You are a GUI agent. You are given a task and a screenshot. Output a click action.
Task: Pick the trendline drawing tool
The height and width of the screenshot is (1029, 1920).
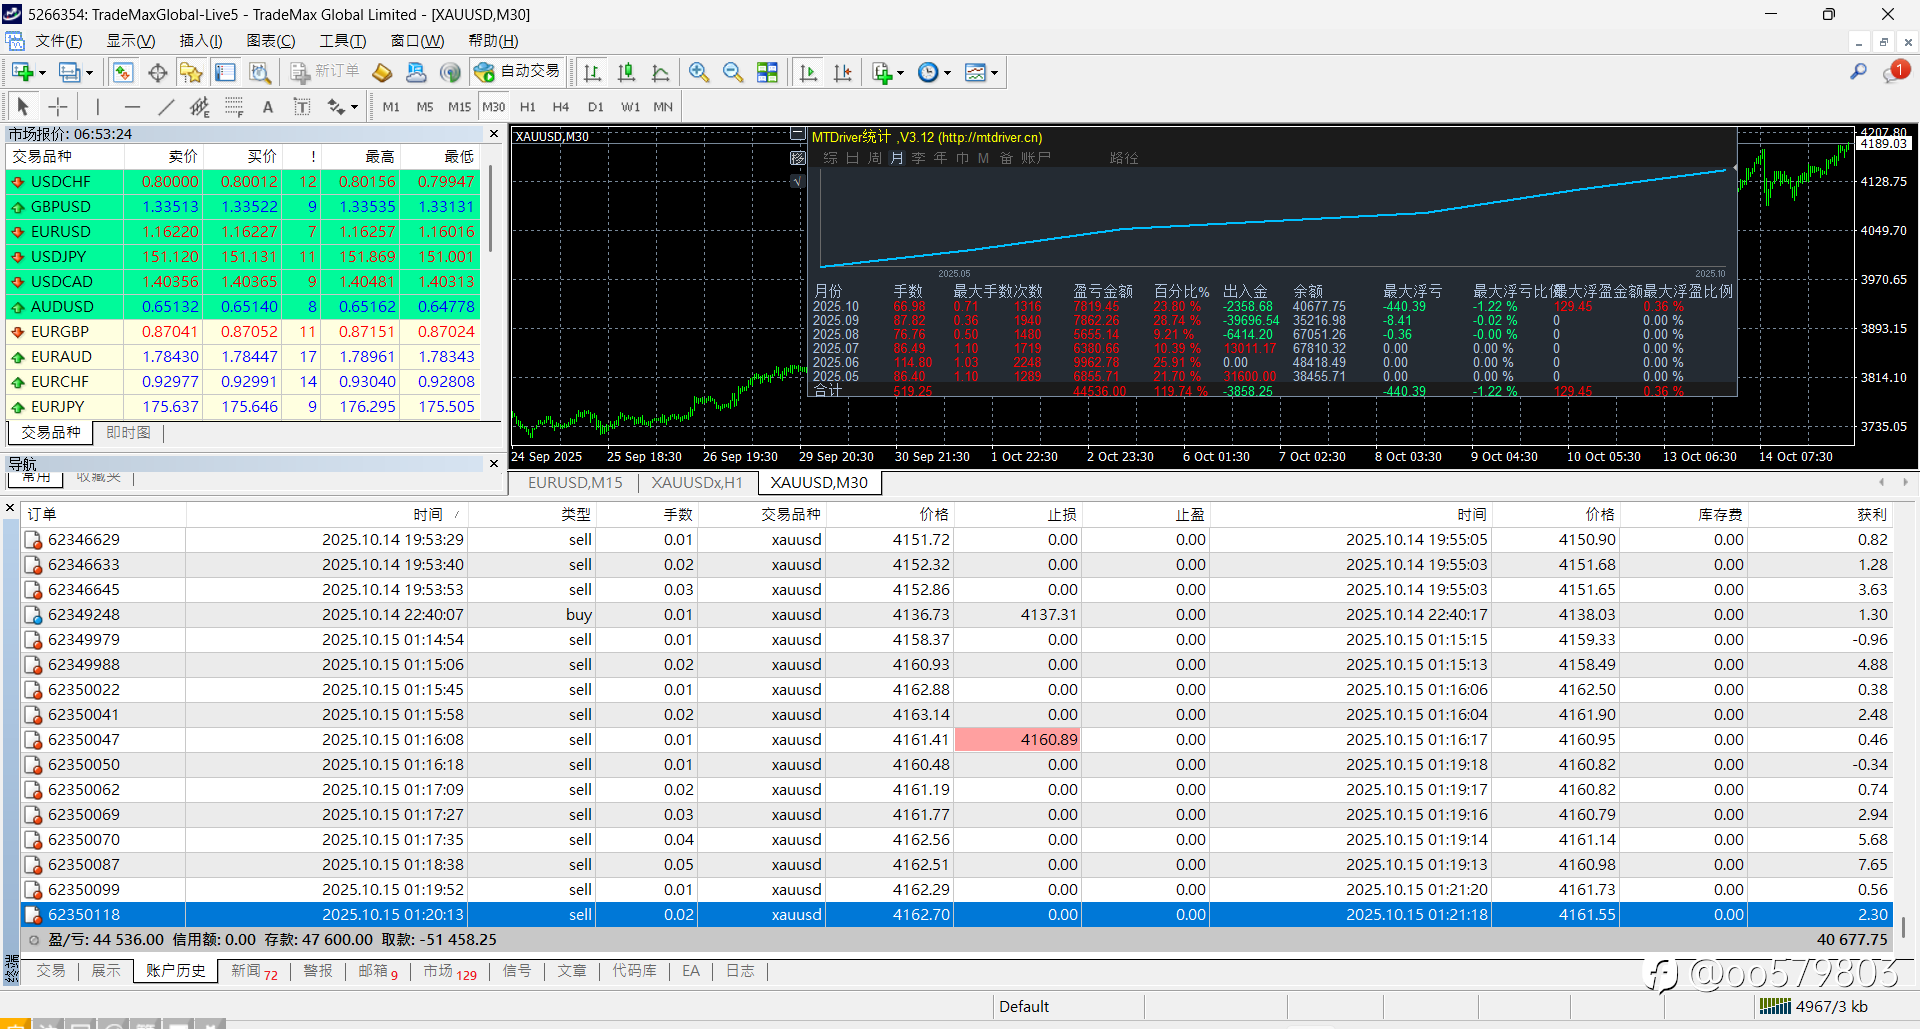[x=166, y=107]
